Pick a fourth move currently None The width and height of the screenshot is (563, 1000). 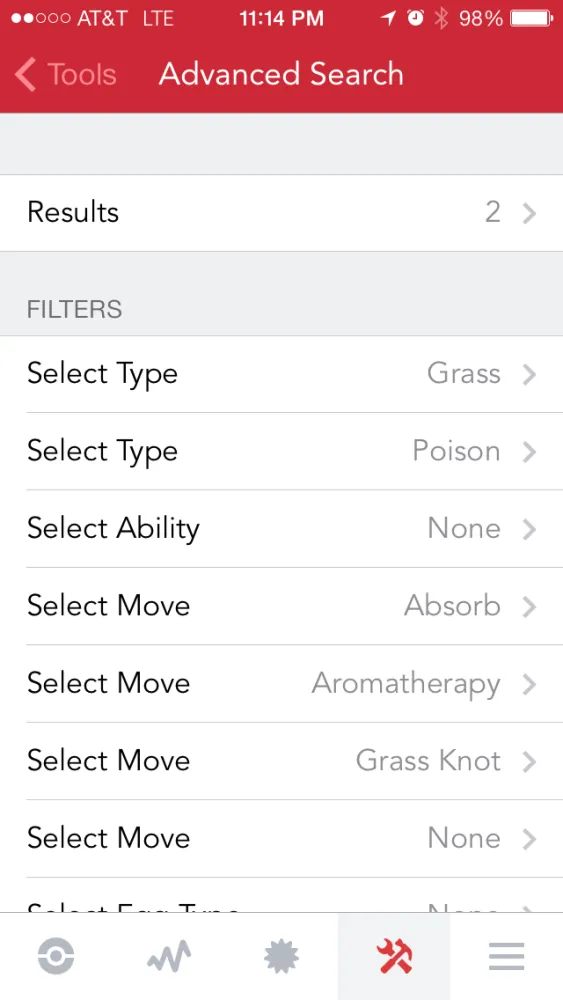[x=281, y=839]
